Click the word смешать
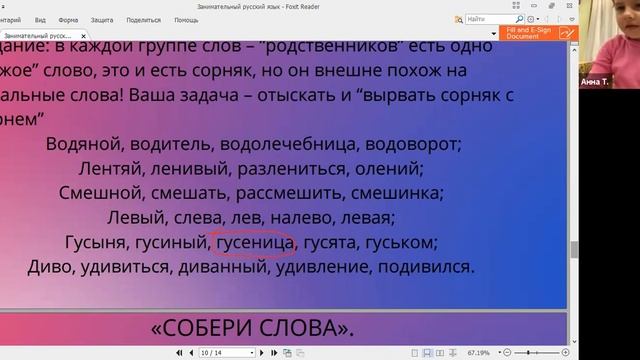Viewport: 640px width, 360px height. point(189,193)
